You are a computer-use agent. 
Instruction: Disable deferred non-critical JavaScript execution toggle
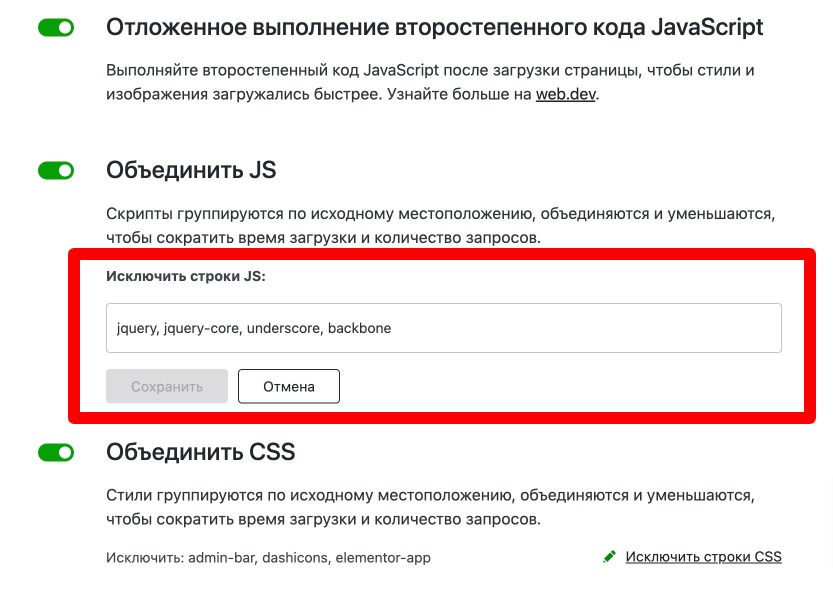56,28
